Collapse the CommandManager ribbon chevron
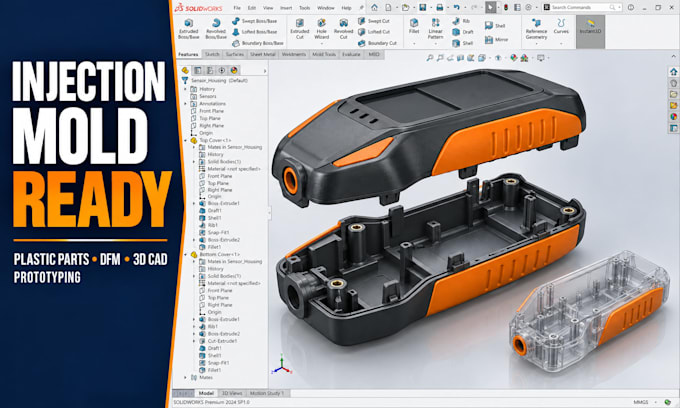Screen dimensions: 680x408 tap(673, 56)
